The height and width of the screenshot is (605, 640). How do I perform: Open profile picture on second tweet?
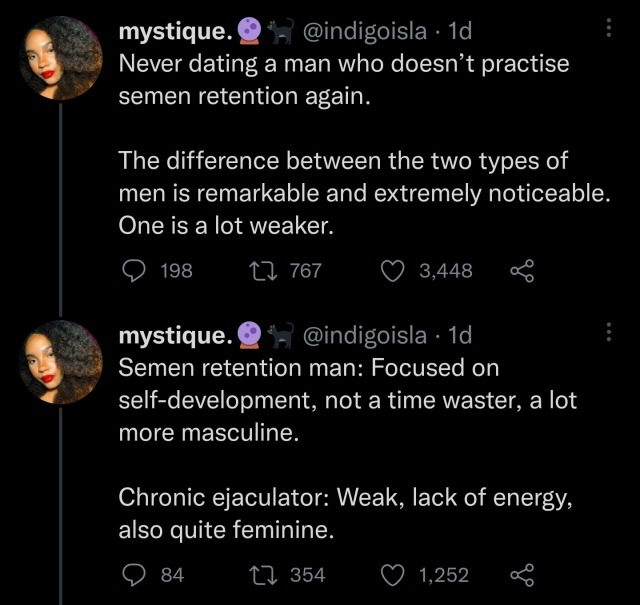[60, 361]
